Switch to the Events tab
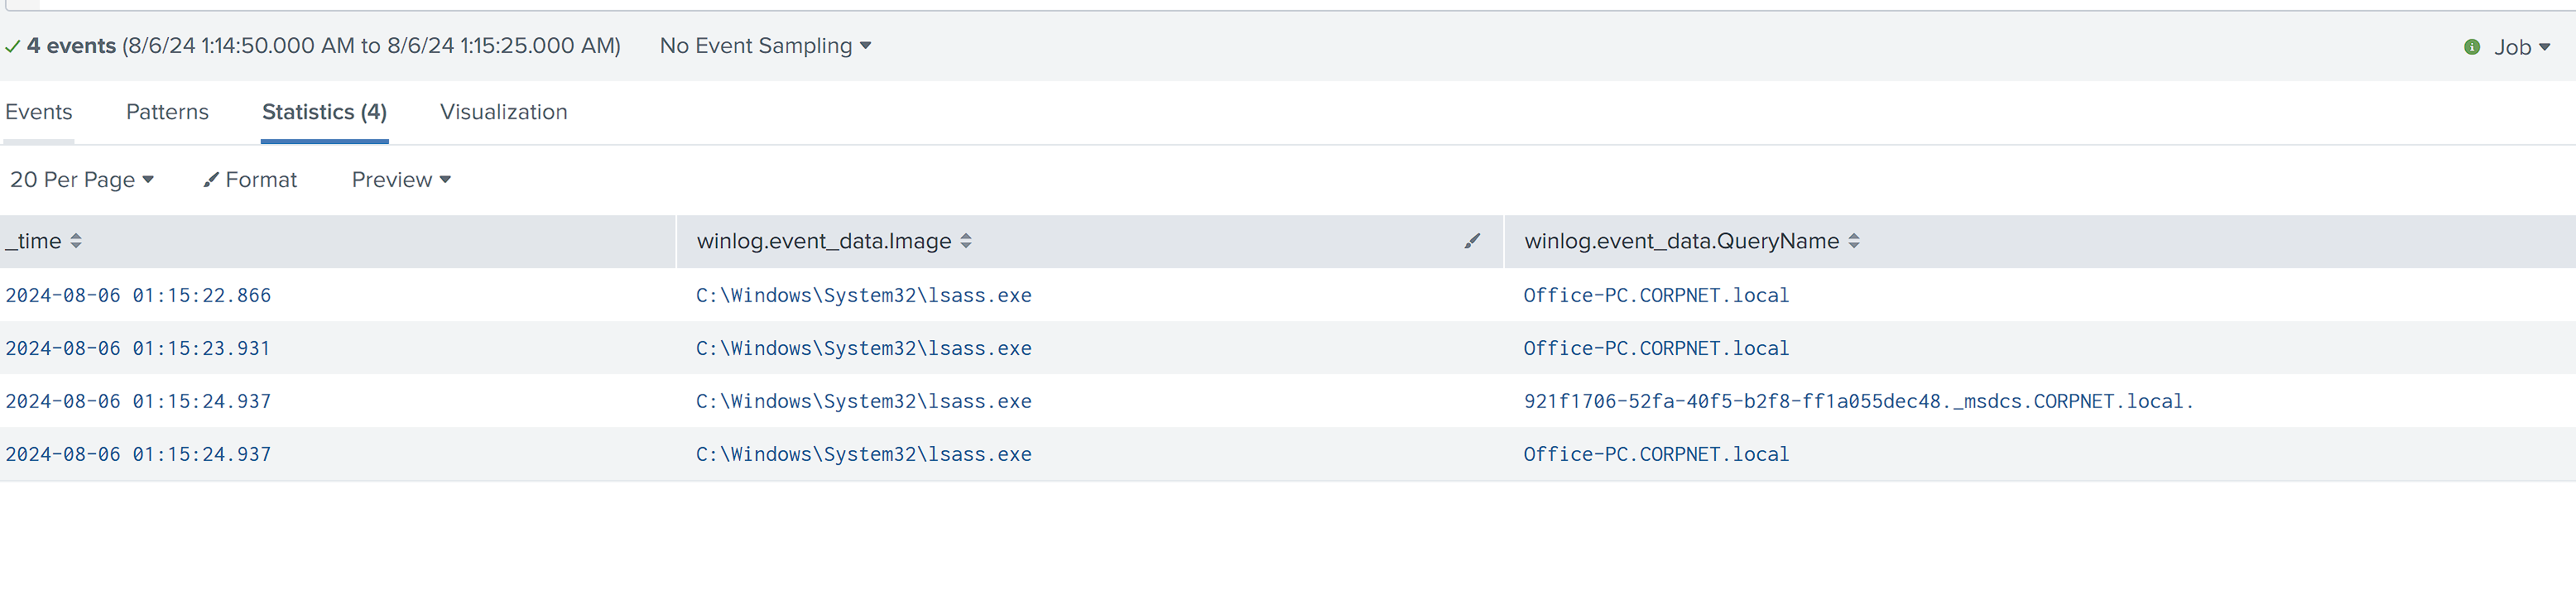This screenshot has height=600, width=2576. click(39, 112)
